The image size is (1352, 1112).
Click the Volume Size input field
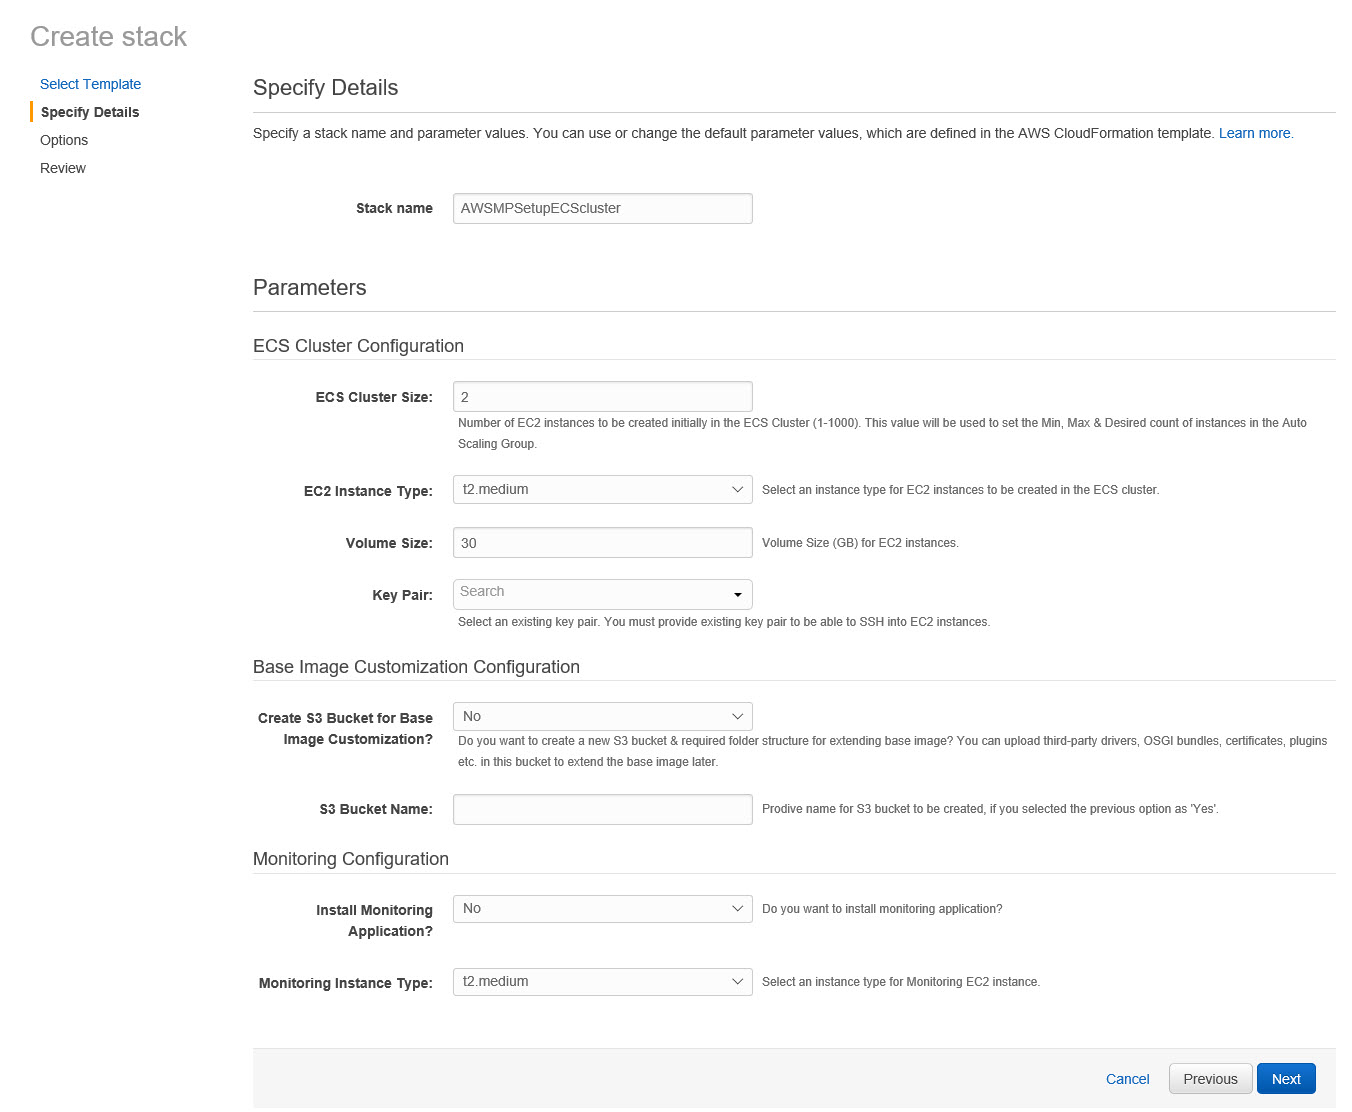coord(602,543)
